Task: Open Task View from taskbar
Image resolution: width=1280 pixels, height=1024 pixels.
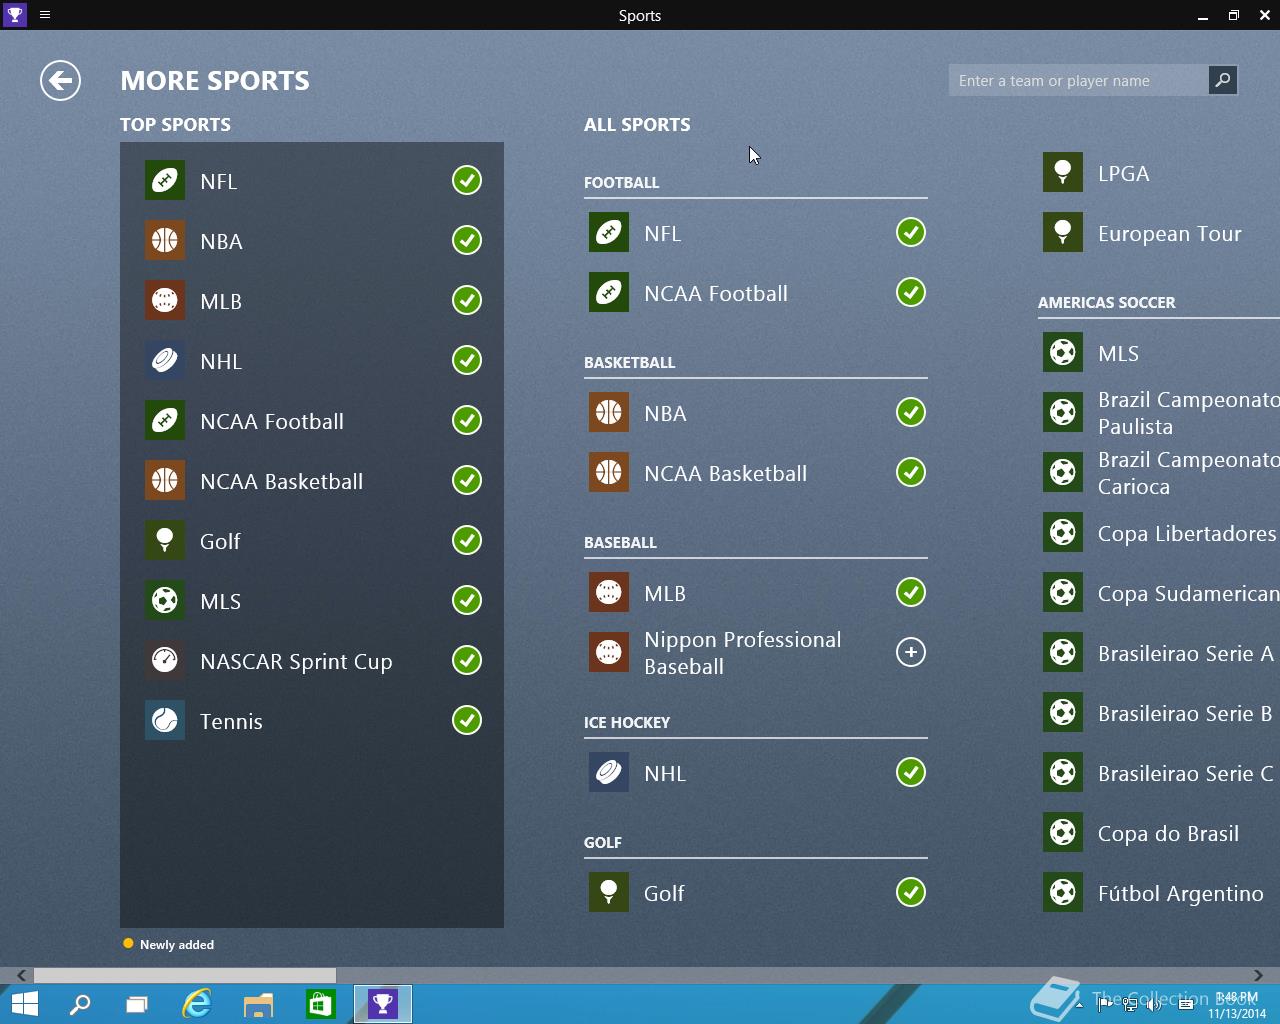Action: [137, 1004]
